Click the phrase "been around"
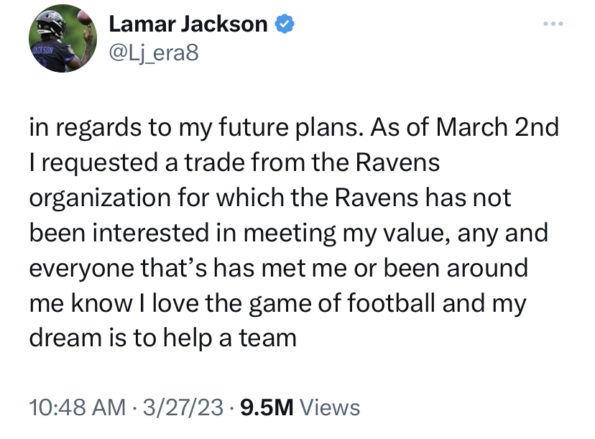The width and height of the screenshot is (595, 439). (456, 268)
